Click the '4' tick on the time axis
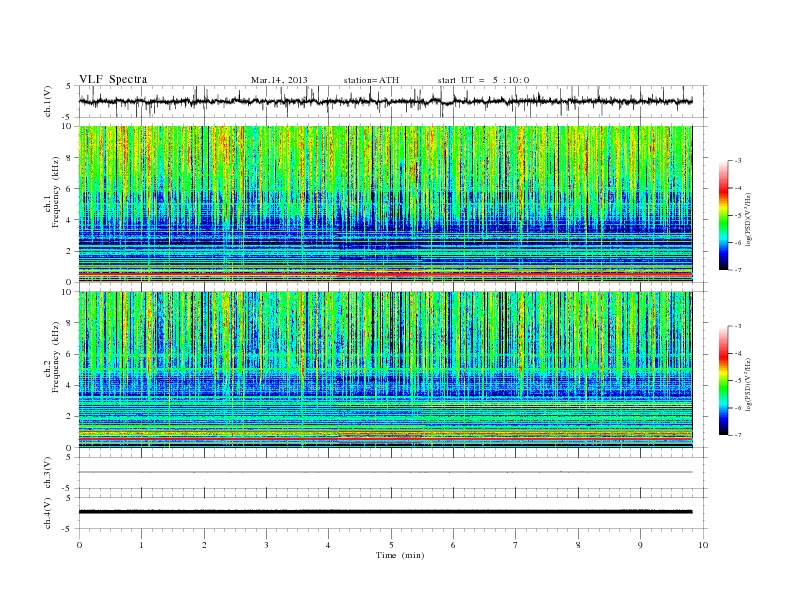Viewport: 792px width, 612px height. click(x=329, y=545)
